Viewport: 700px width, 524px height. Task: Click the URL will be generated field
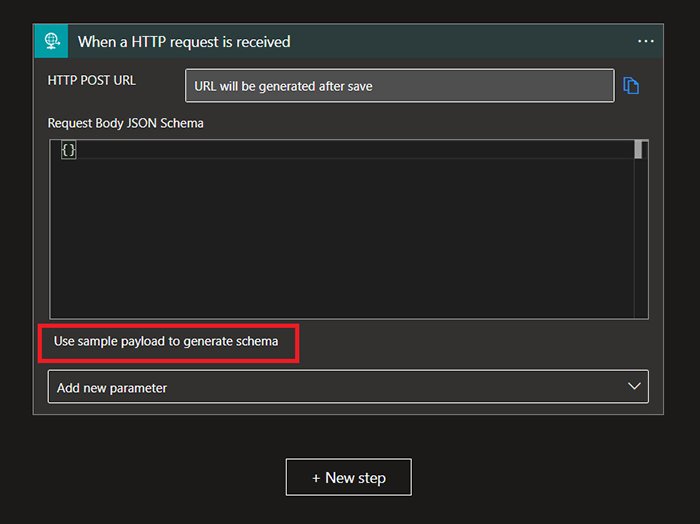click(x=399, y=86)
